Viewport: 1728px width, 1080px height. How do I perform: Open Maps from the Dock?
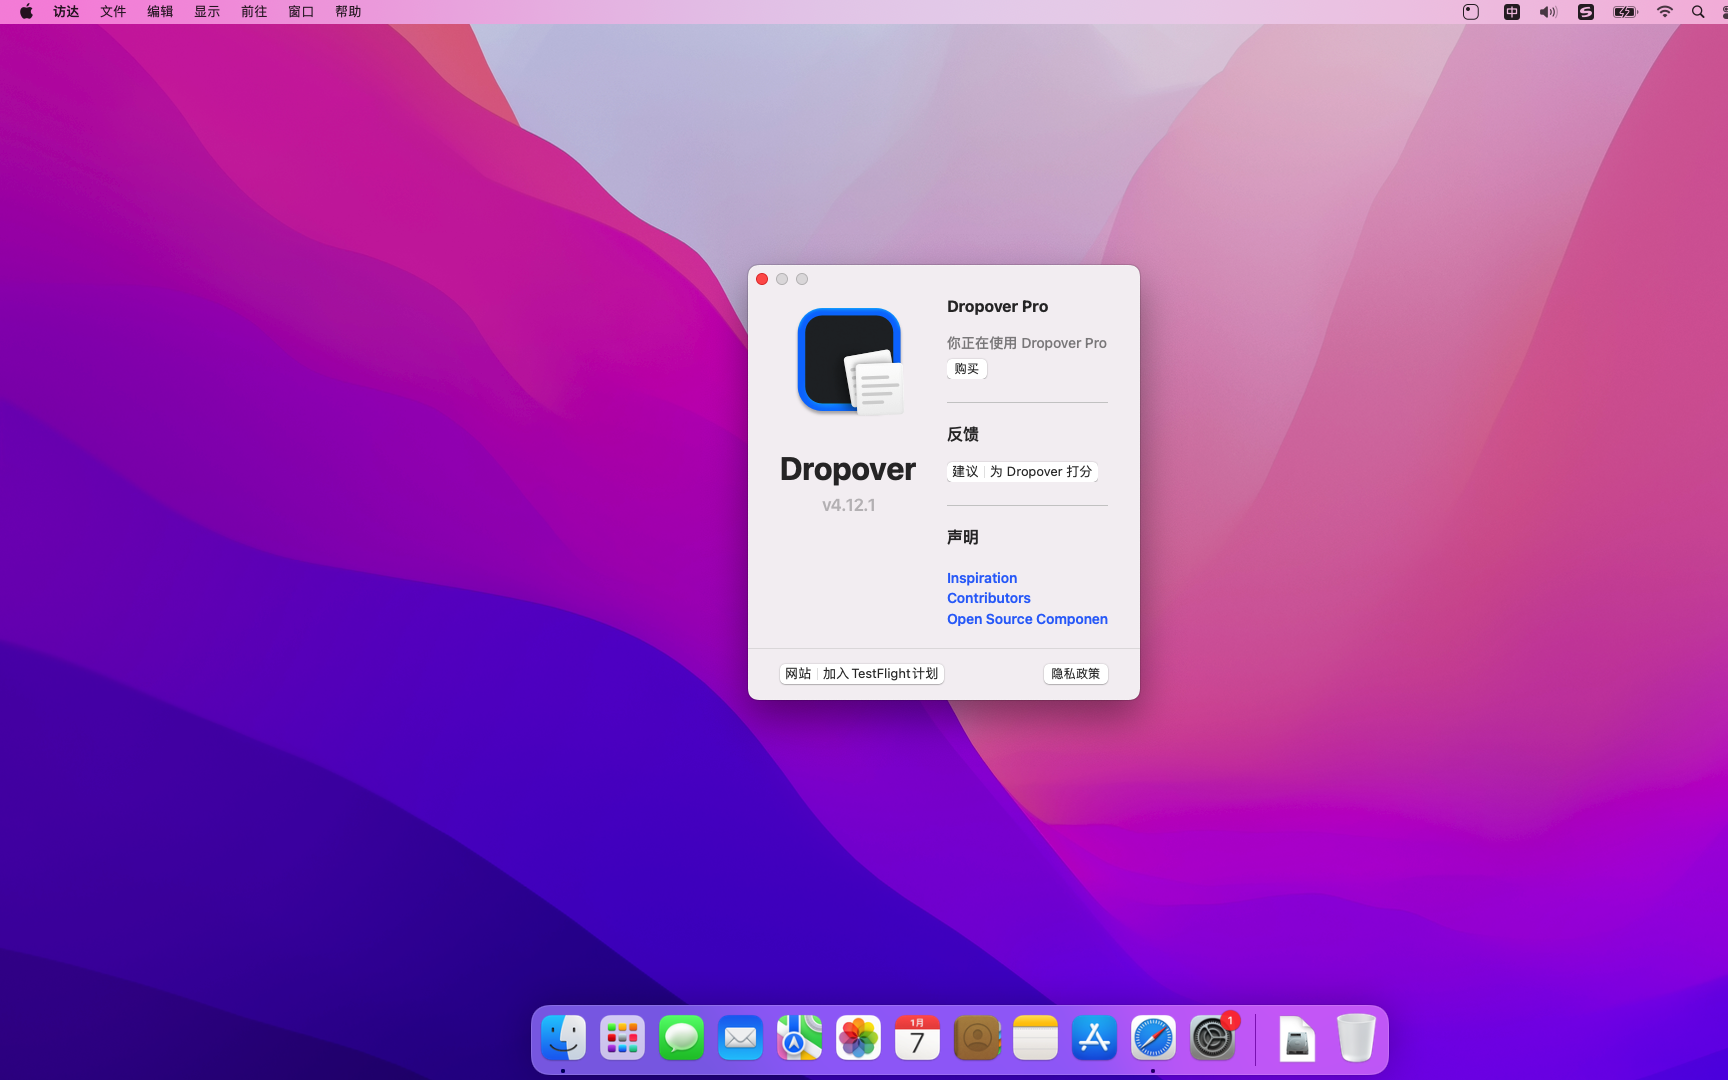(800, 1038)
